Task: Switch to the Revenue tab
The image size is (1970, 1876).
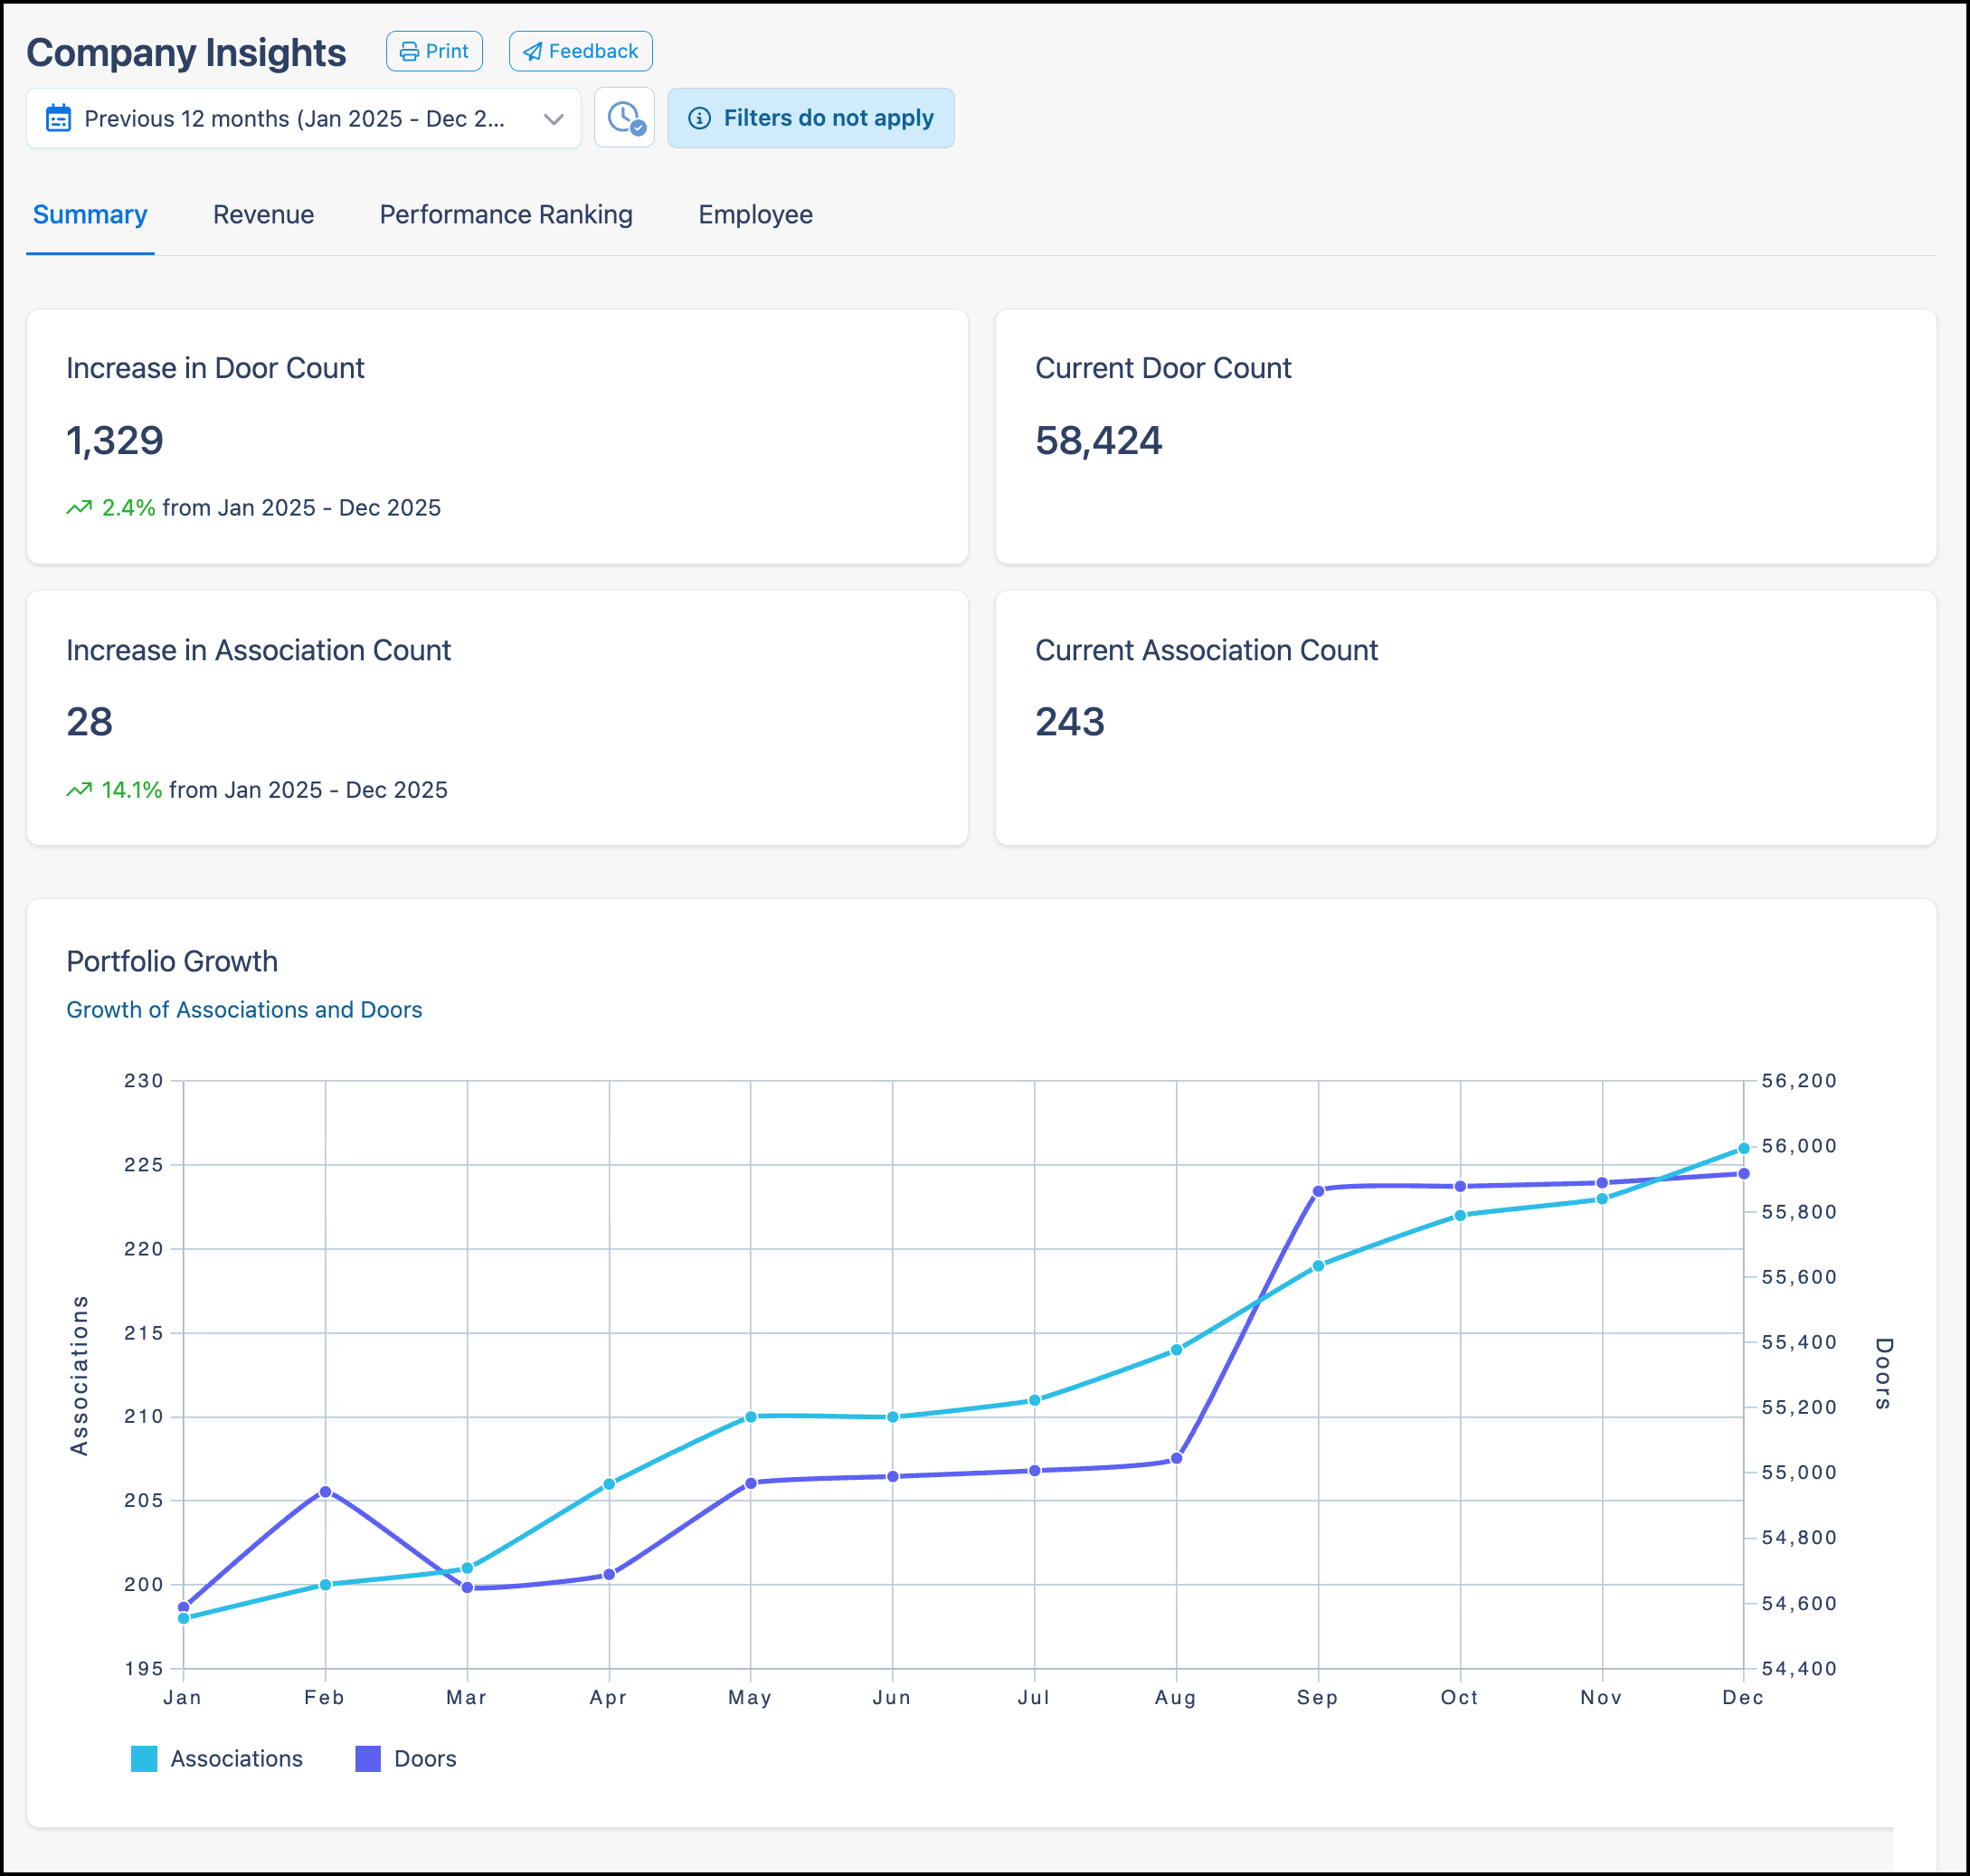Action: point(263,214)
